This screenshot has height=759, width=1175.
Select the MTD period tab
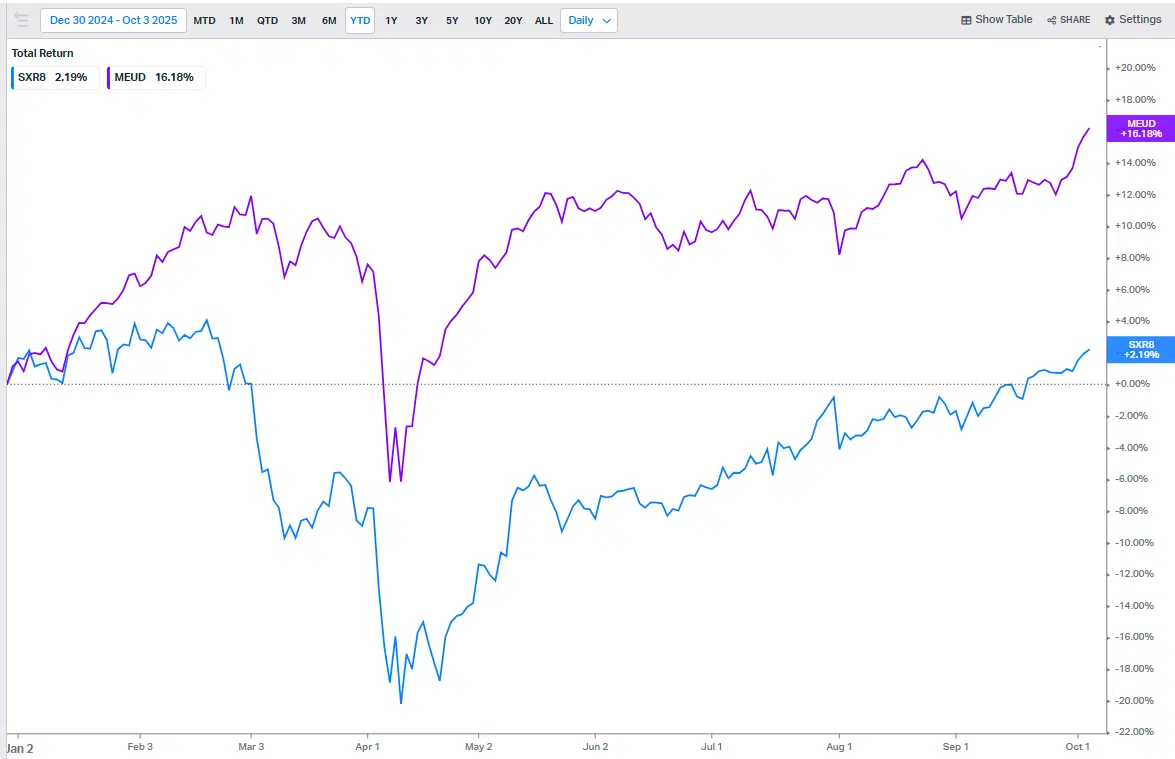[x=204, y=20]
